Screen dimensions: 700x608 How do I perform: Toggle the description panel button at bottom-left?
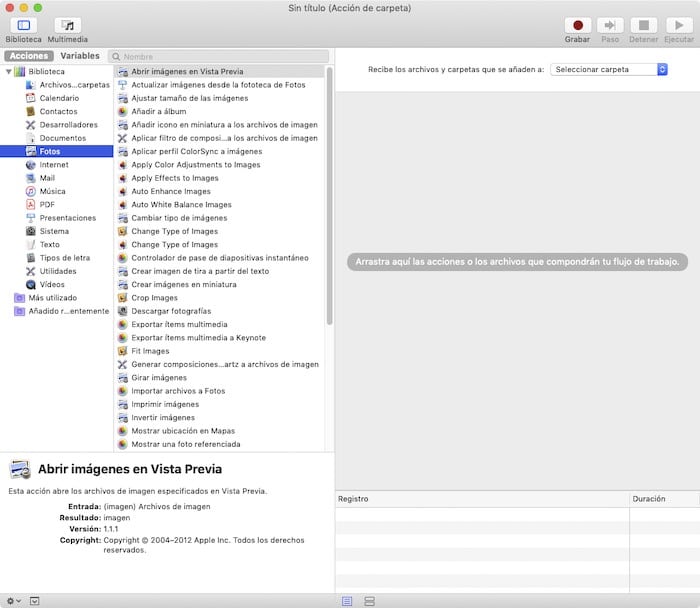tap(35, 601)
